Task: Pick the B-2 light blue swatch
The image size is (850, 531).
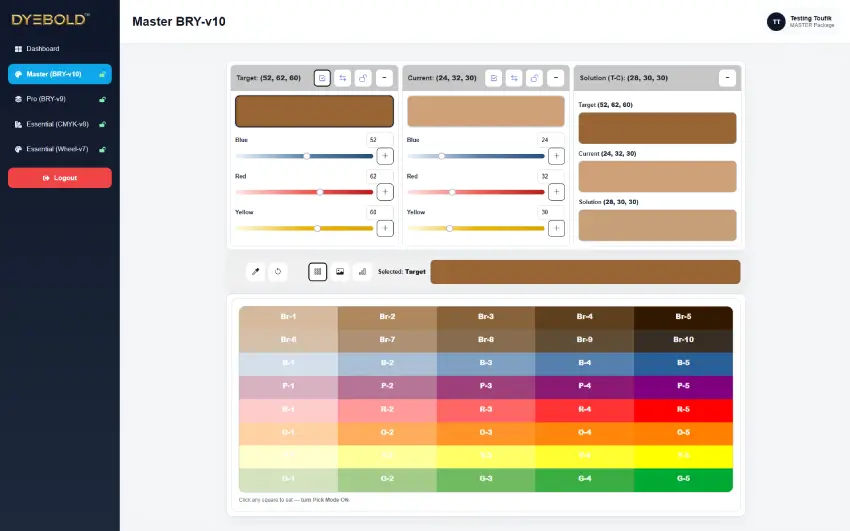Action: [x=387, y=363]
